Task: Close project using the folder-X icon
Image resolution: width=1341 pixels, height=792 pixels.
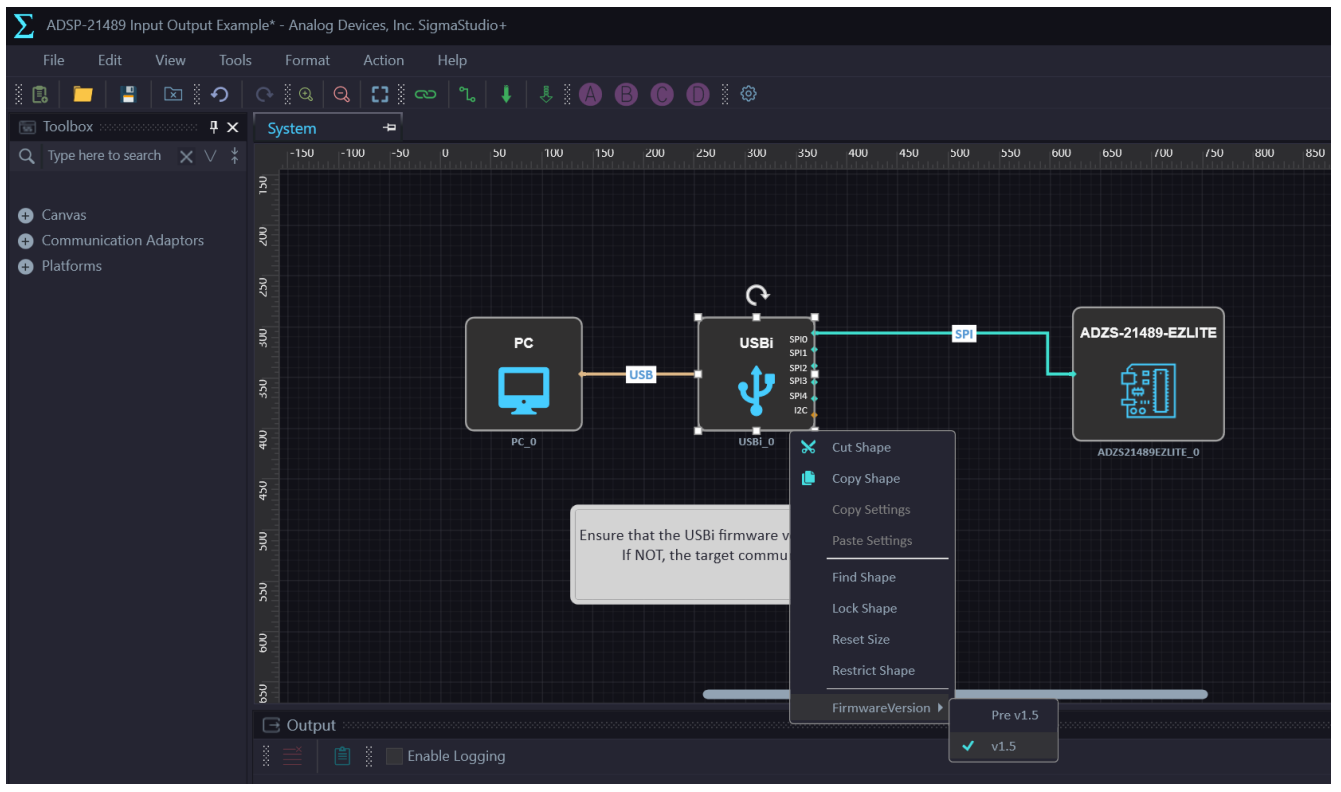Action: click(x=173, y=94)
